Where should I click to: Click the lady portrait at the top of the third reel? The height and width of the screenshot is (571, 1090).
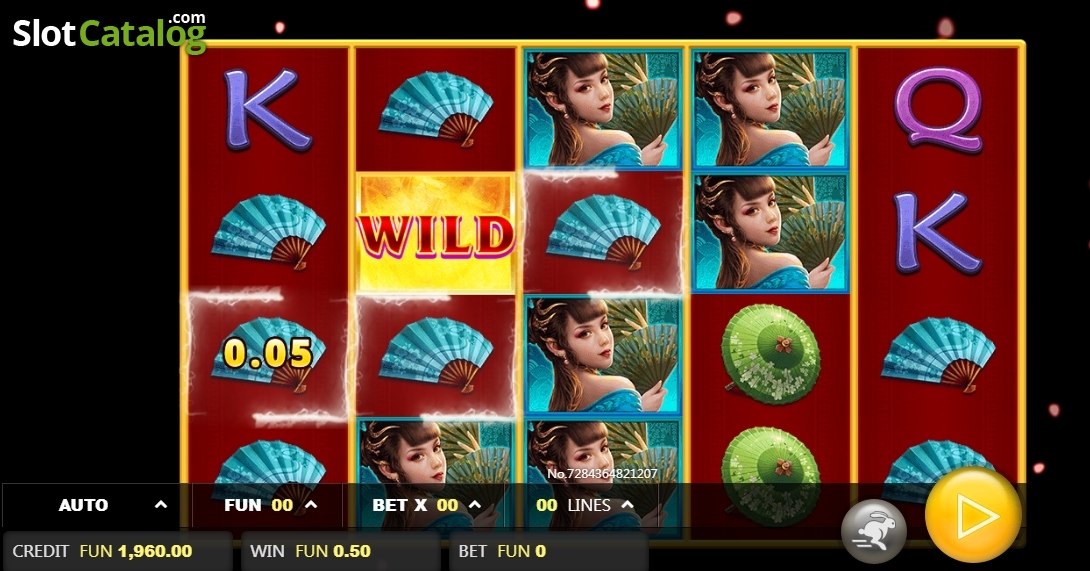(x=603, y=109)
